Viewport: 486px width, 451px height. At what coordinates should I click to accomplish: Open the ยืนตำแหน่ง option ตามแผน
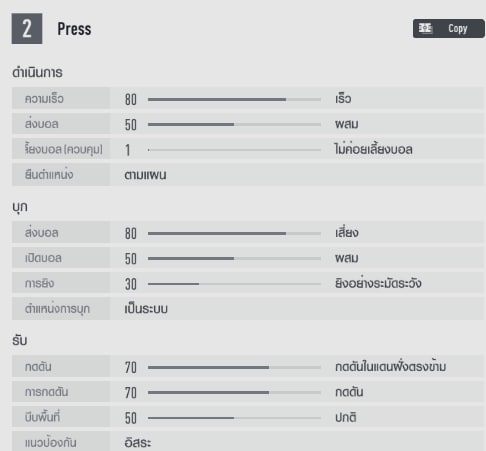coord(145,175)
